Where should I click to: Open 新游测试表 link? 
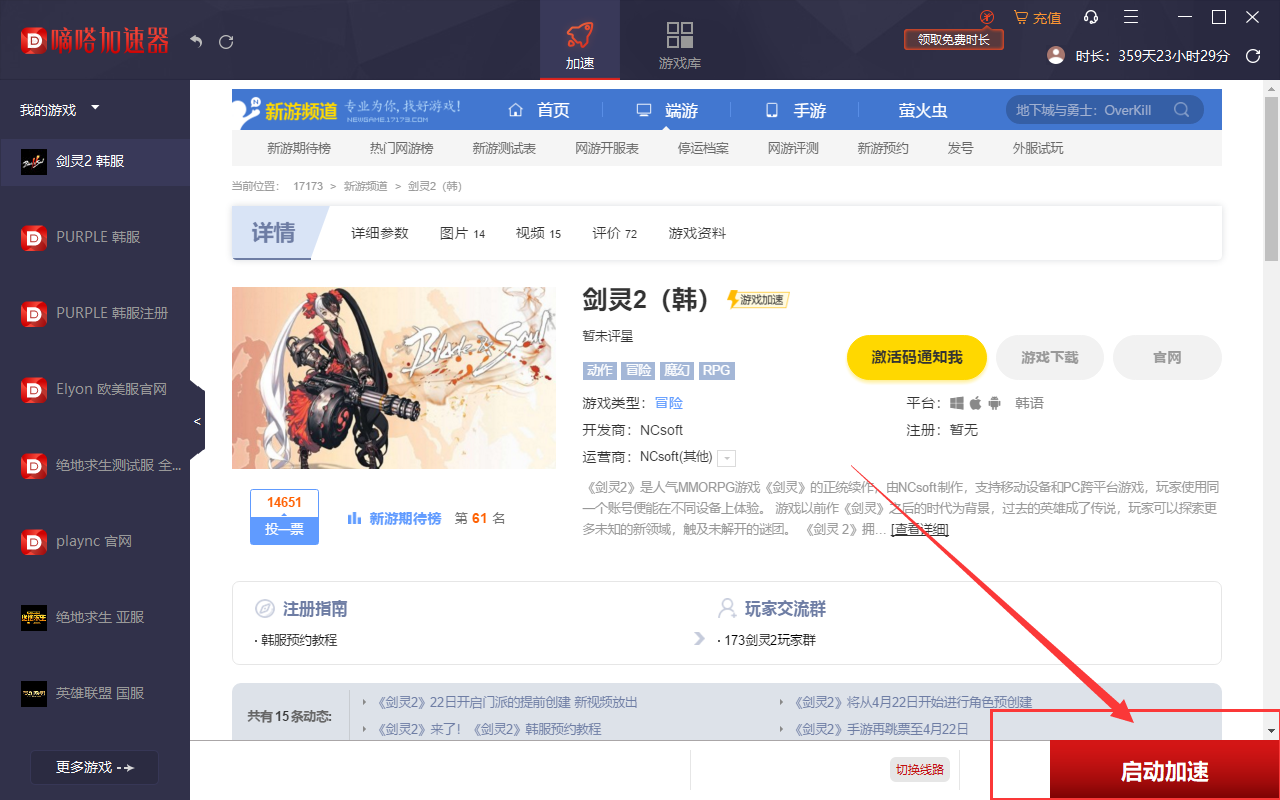pos(504,148)
